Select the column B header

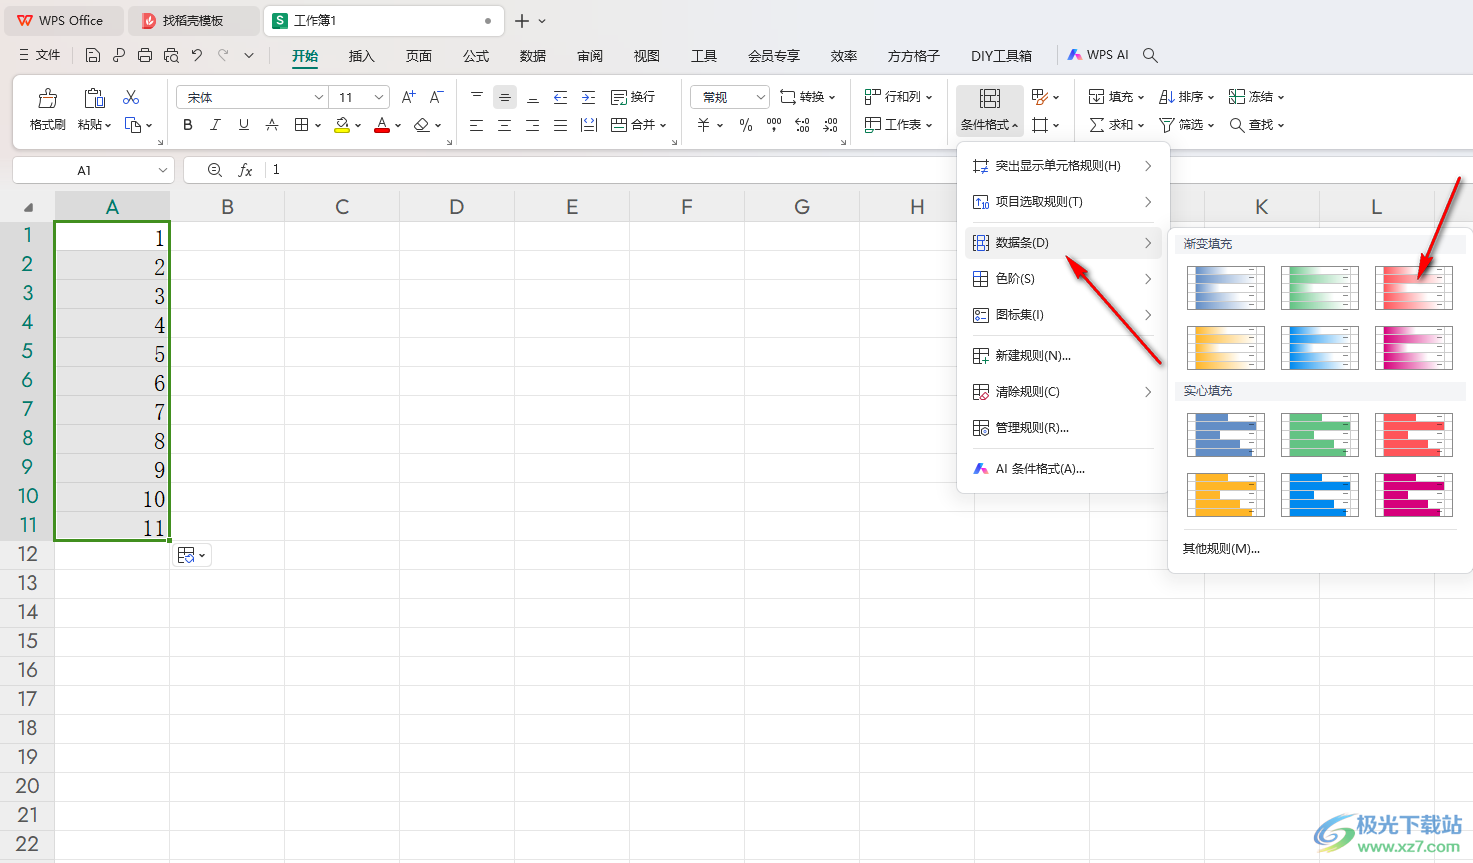tap(227, 207)
